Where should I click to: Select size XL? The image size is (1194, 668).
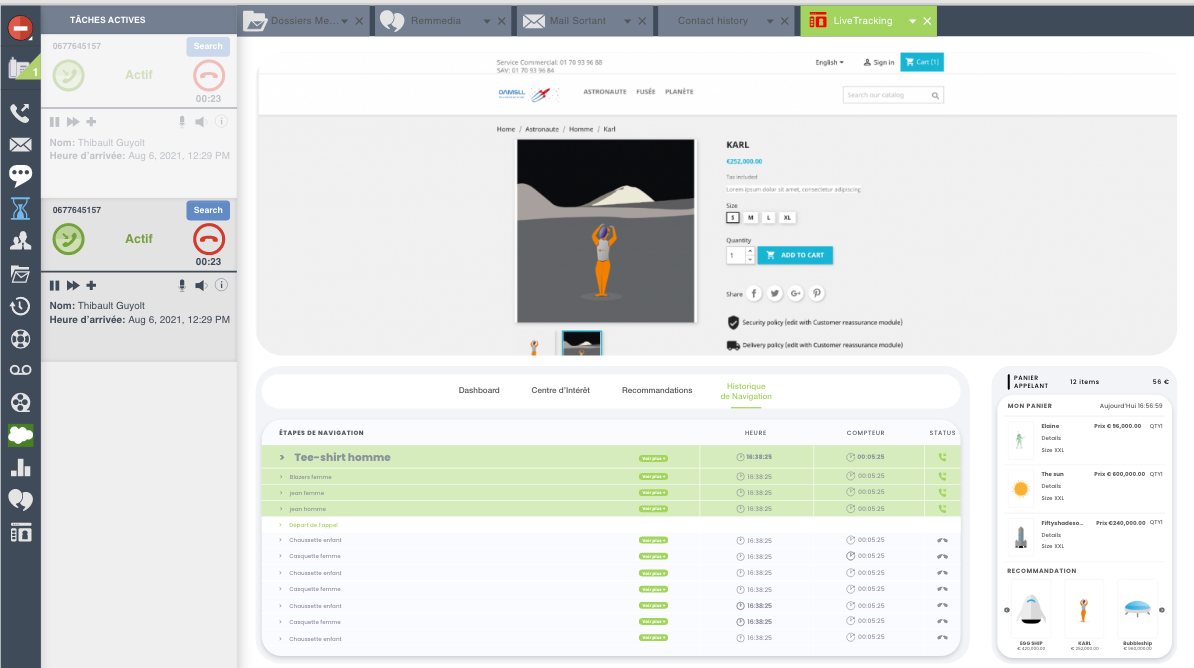pos(787,218)
